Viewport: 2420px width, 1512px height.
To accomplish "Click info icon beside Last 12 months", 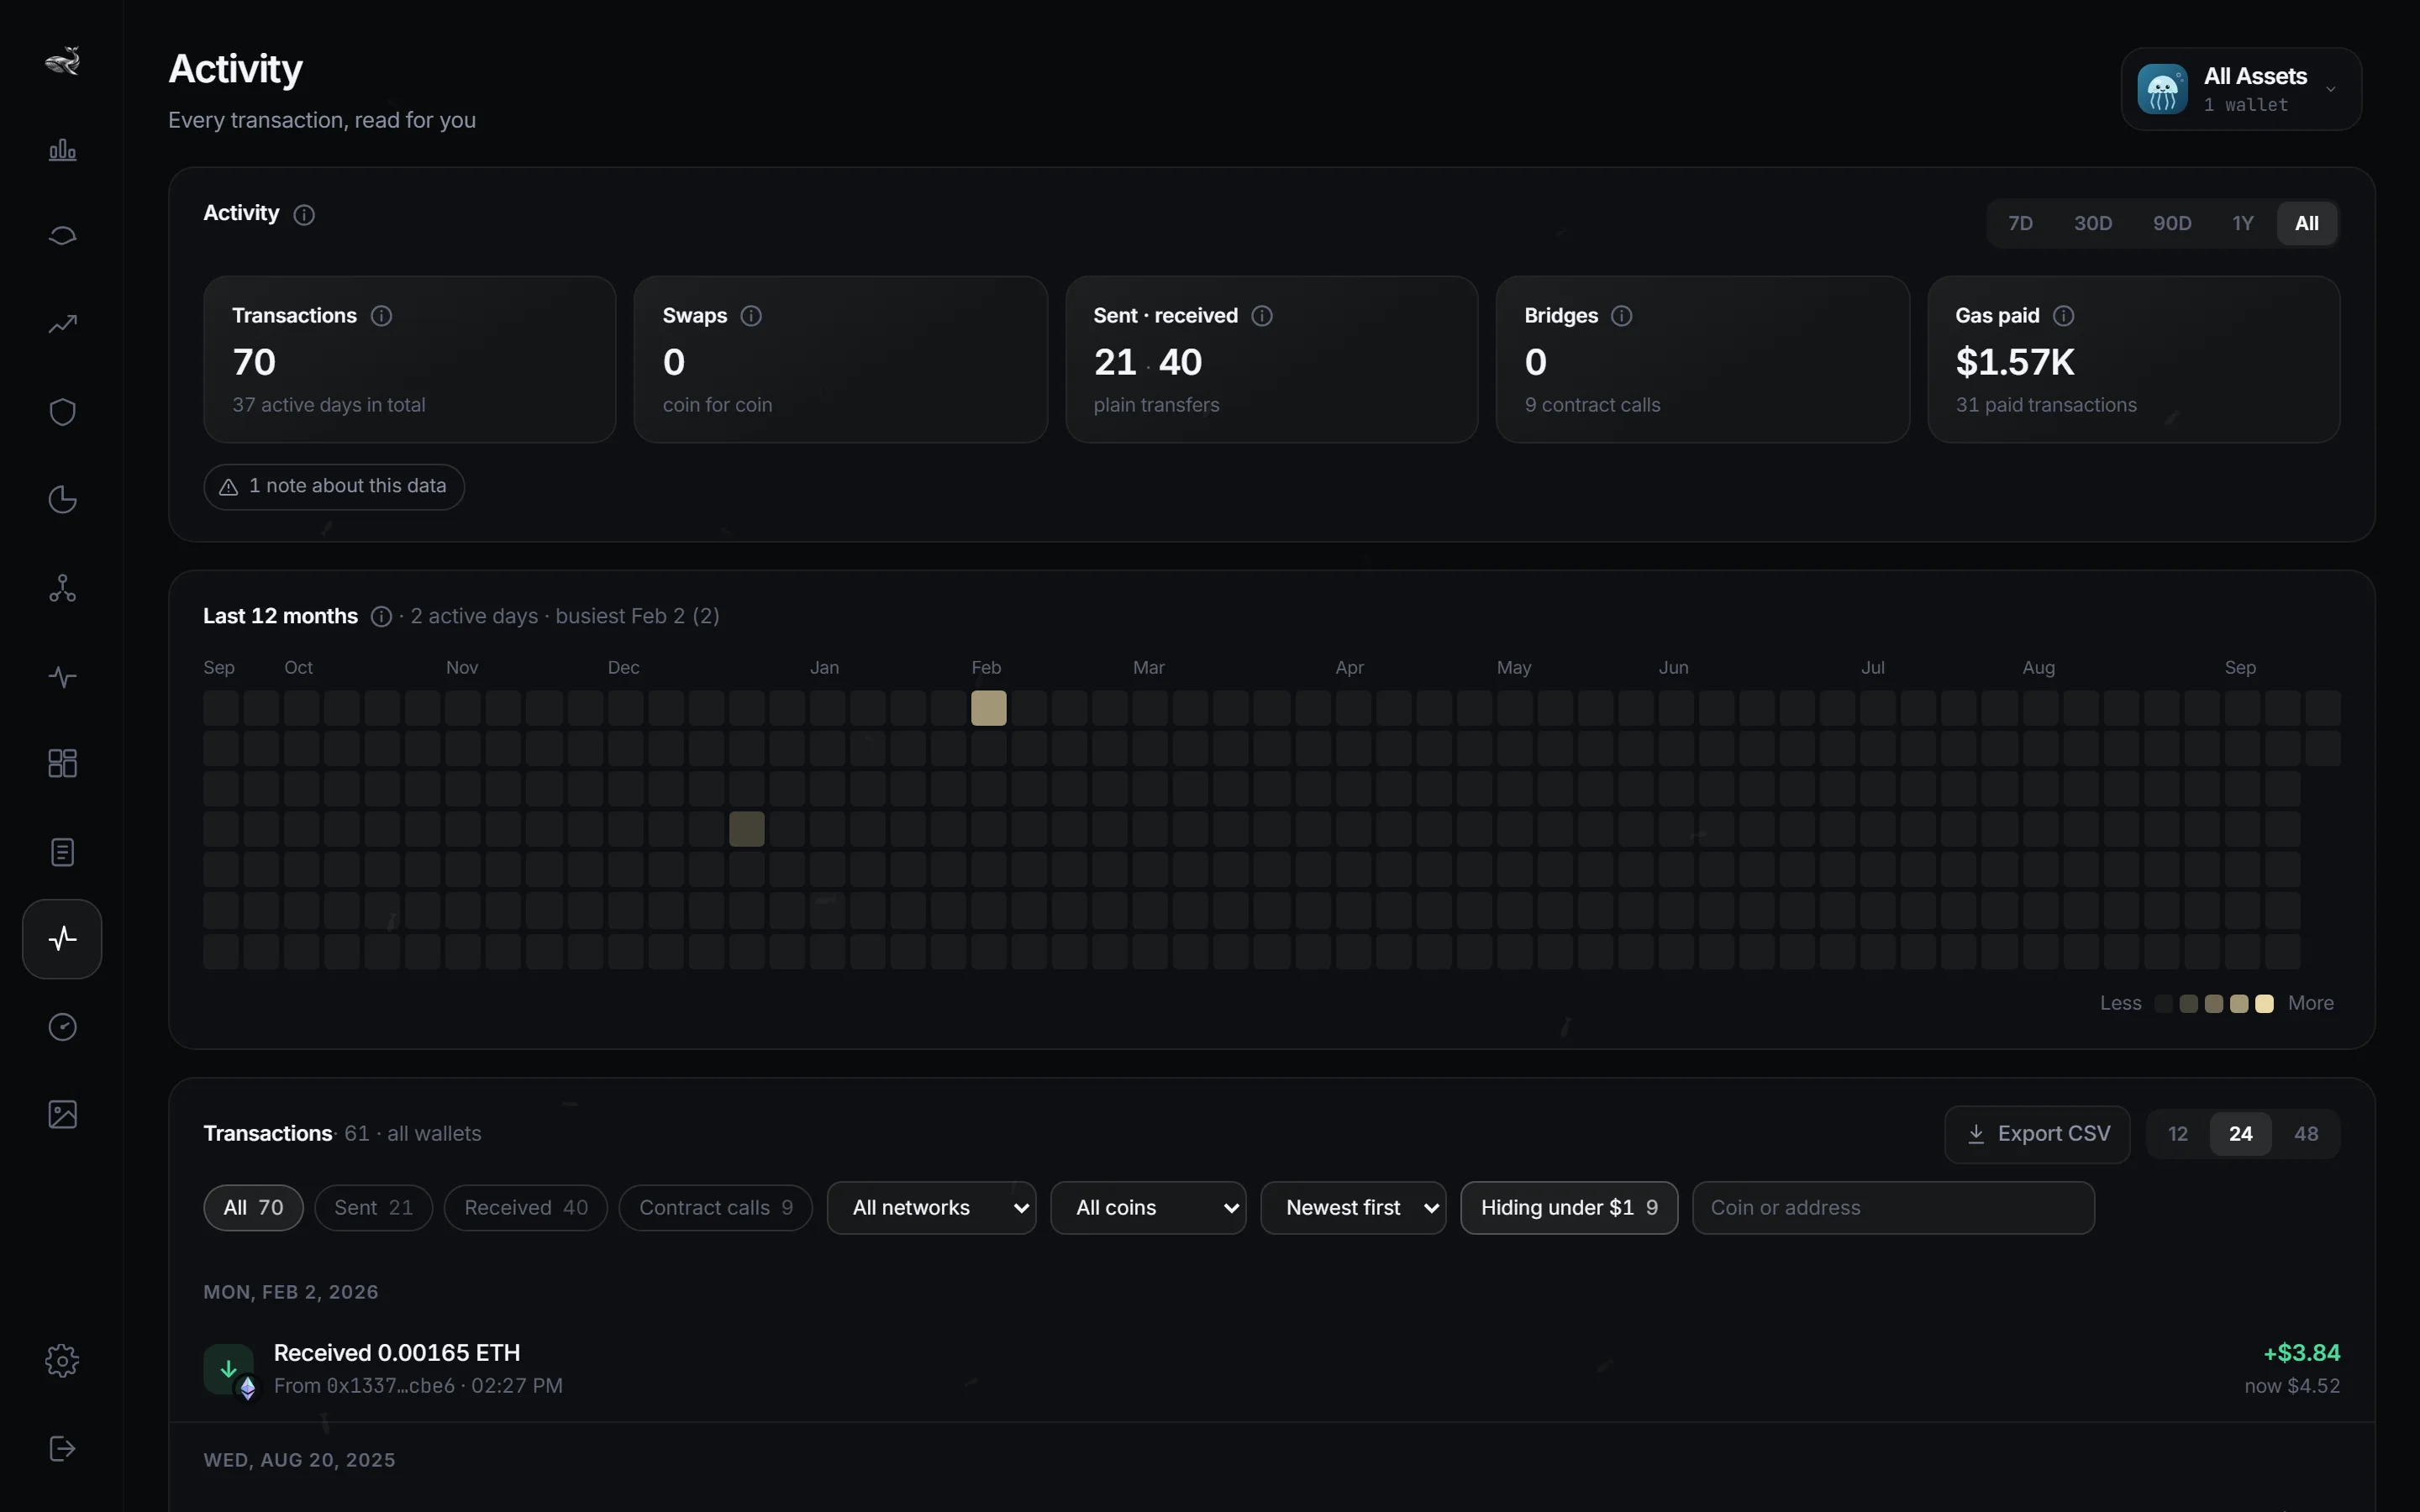I will (381, 617).
